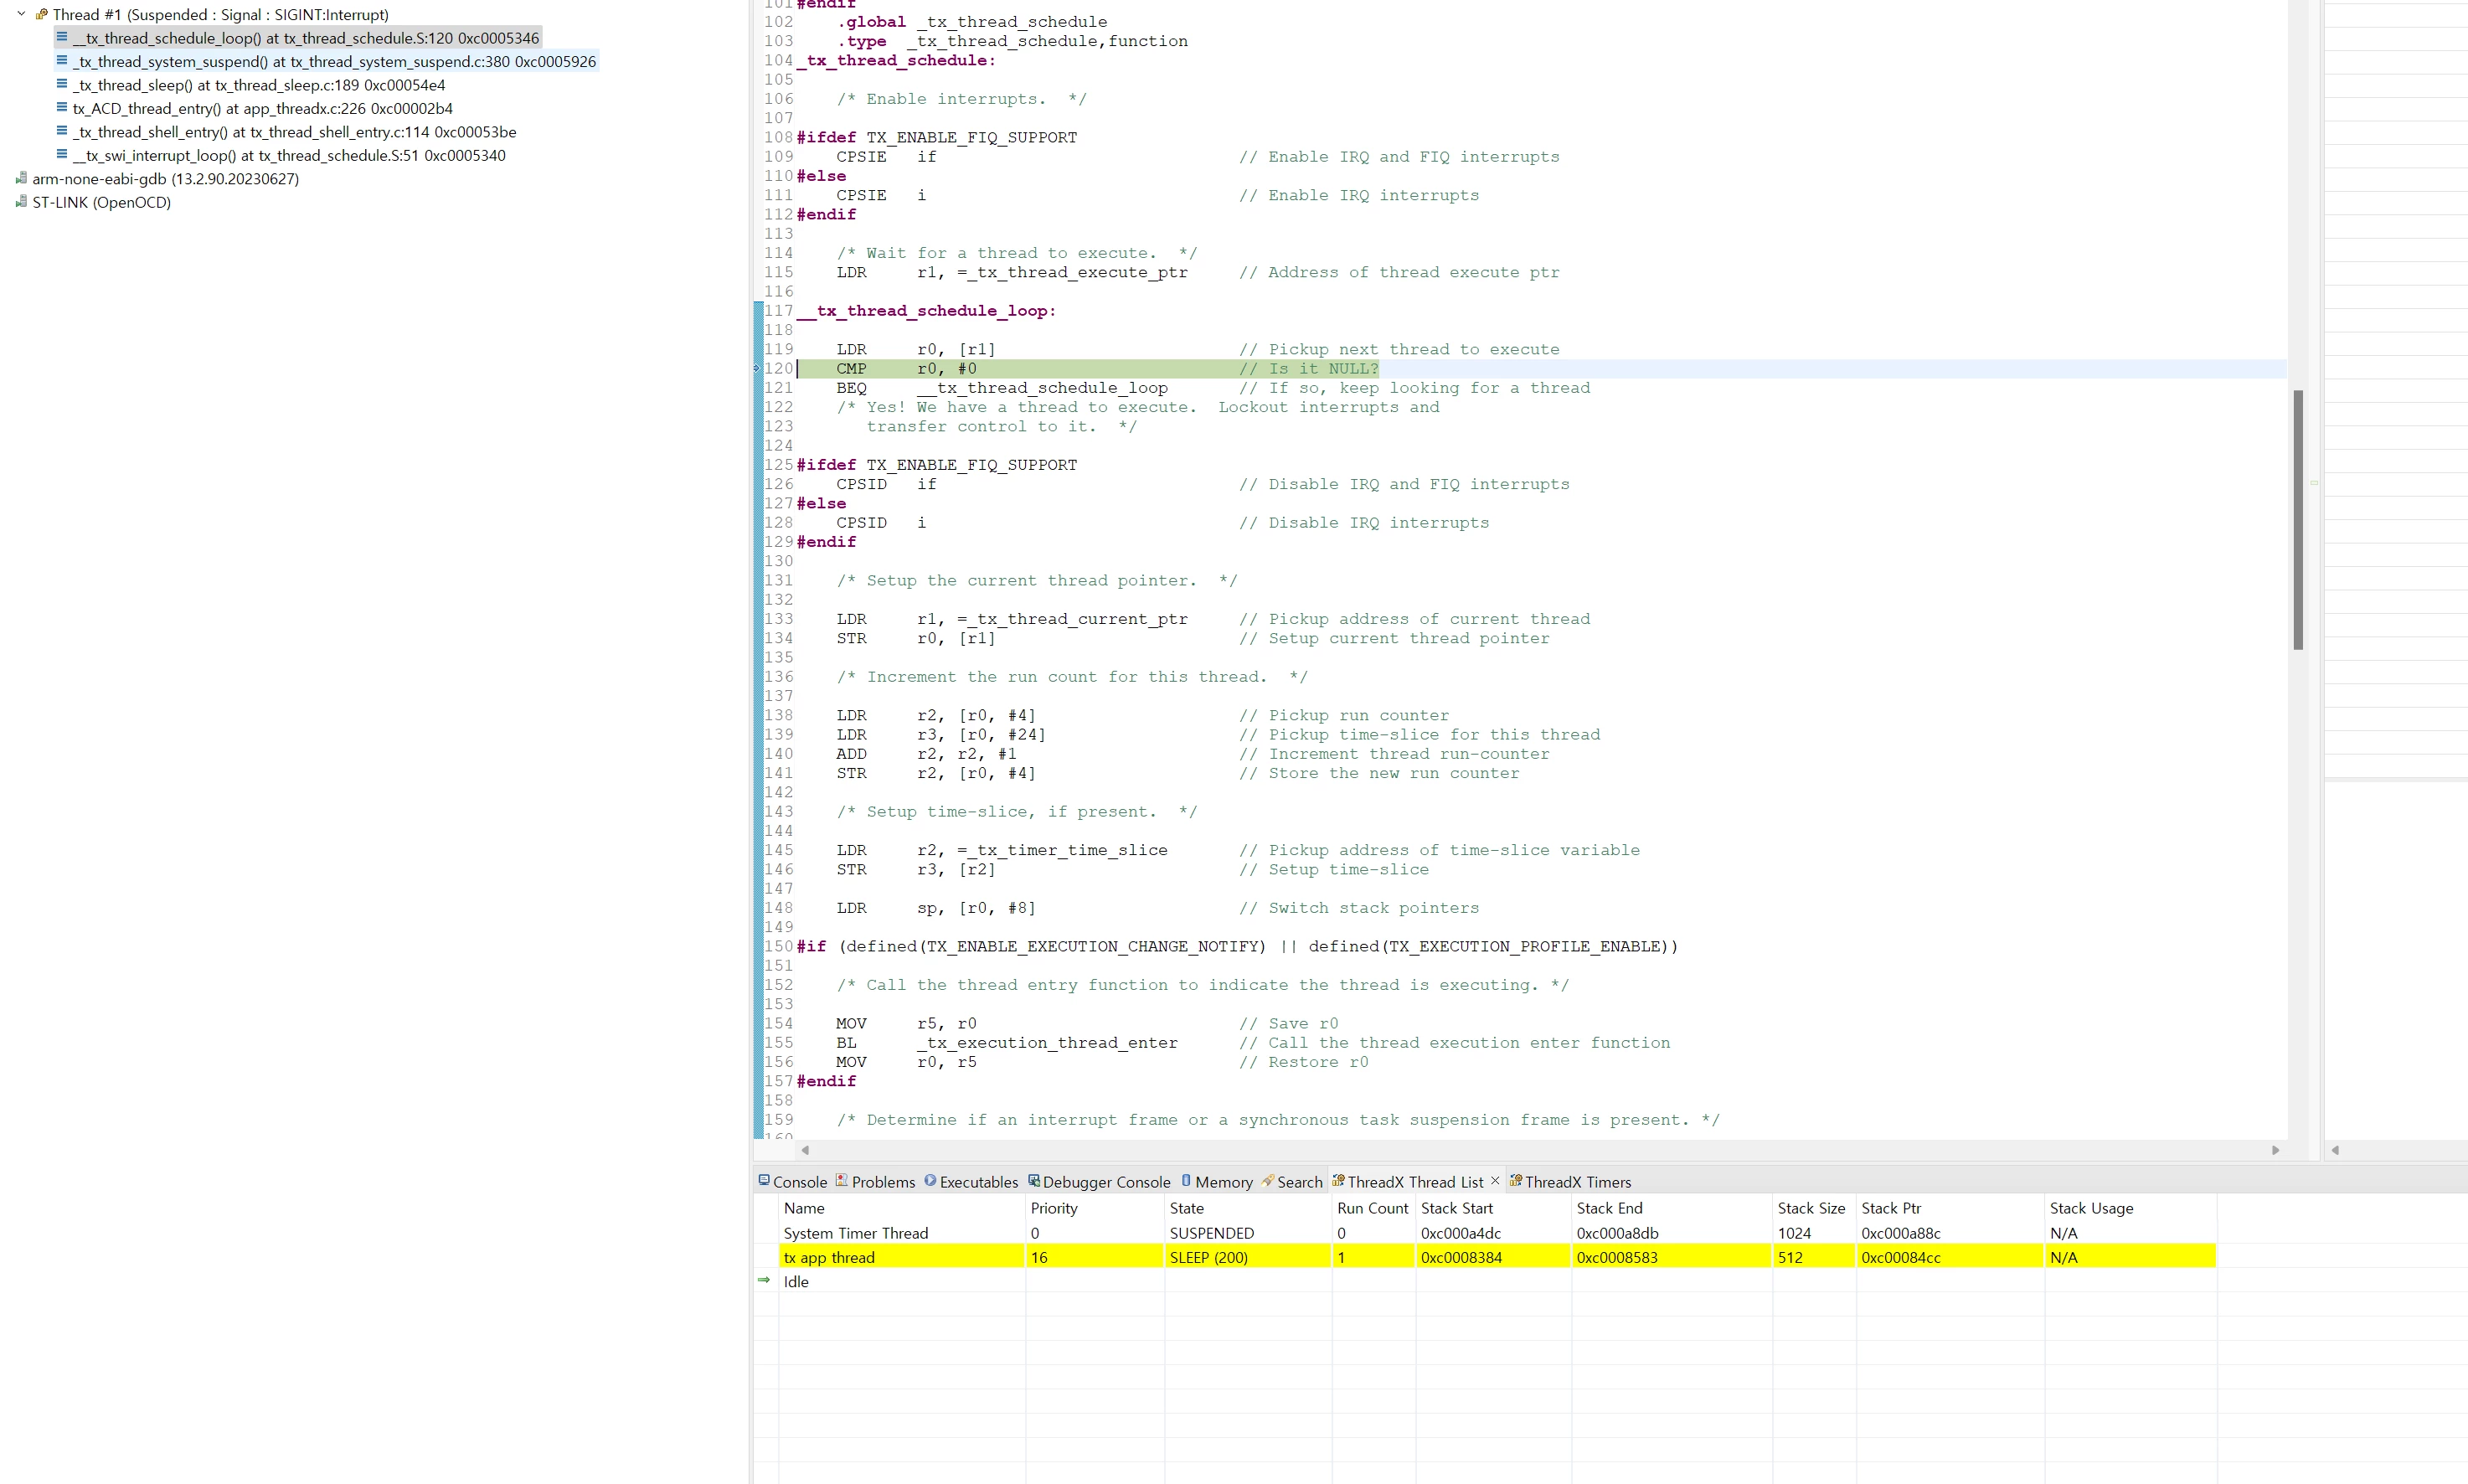Click editor horizontal scroll right arrow
This screenshot has width=2468, height=1484.
[2276, 1150]
